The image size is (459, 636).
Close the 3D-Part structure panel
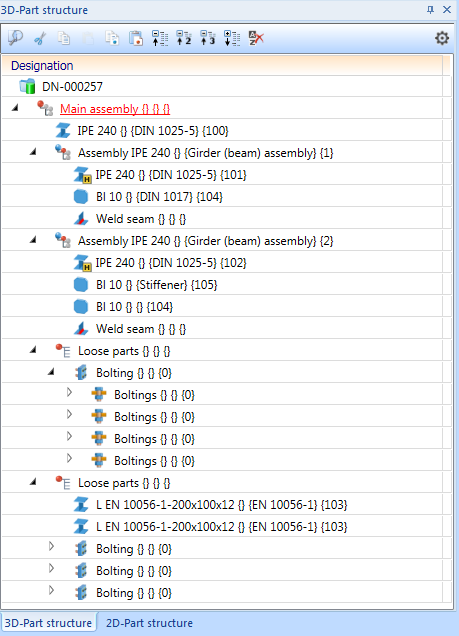[x=447, y=9]
